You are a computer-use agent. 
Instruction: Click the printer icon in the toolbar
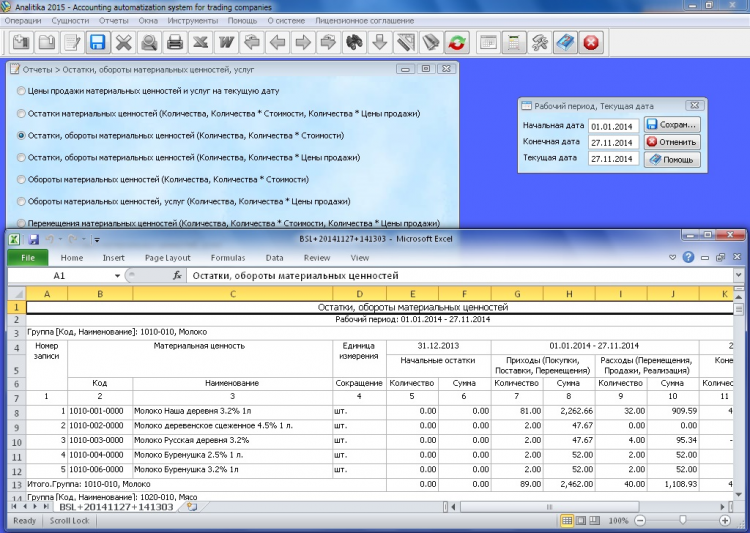(x=174, y=42)
